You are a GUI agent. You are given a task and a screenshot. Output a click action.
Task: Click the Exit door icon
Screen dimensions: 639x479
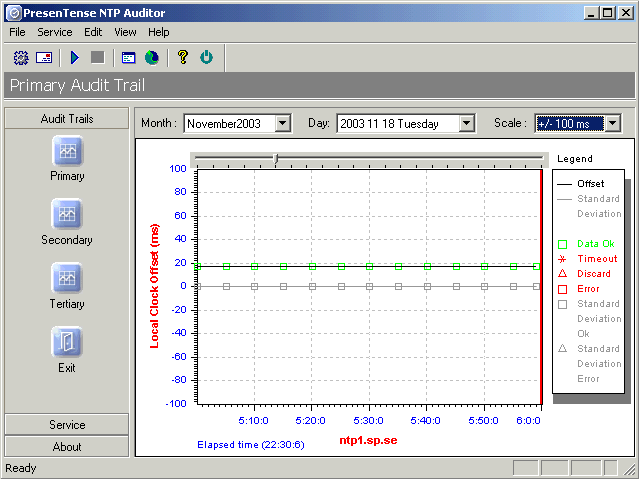(67, 342)
